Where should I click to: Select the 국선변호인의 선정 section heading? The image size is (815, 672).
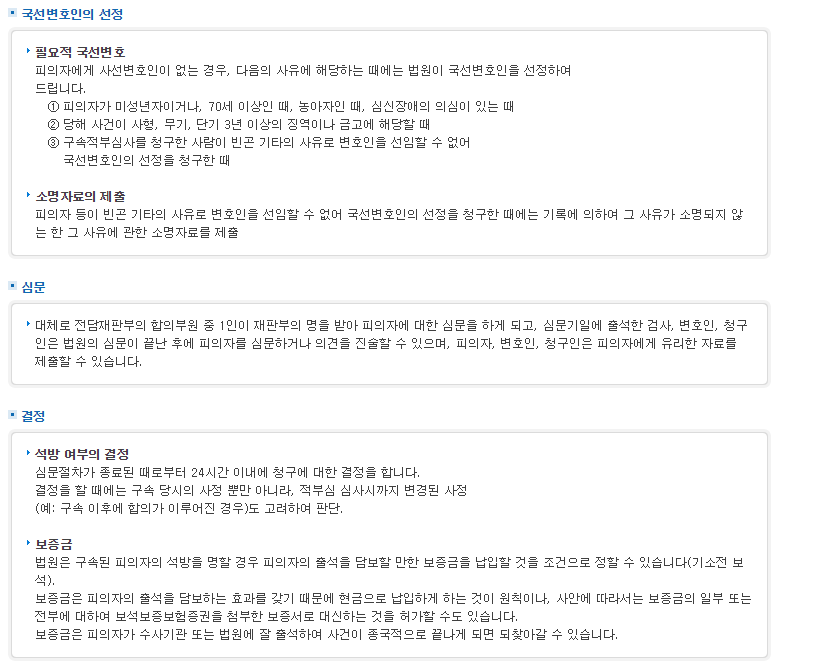(73, 15)
